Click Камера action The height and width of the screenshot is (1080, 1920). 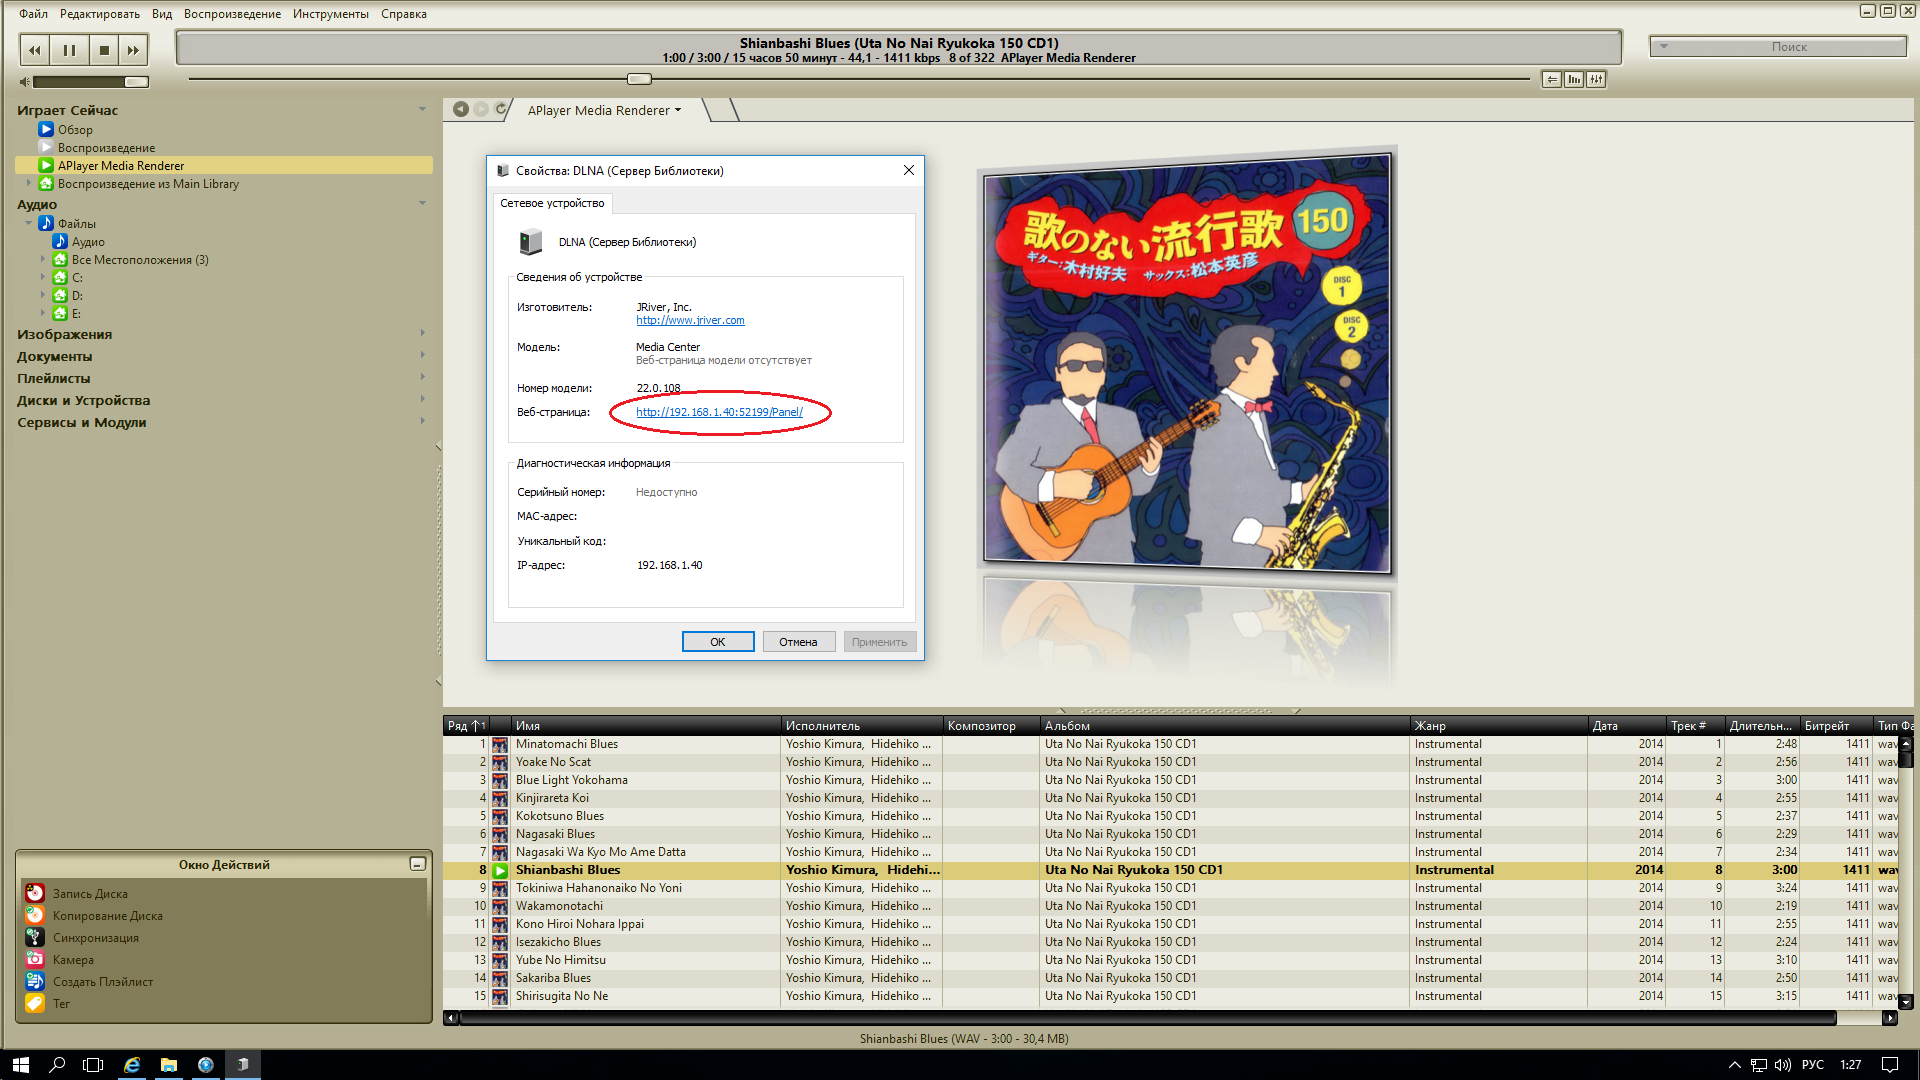(x=73, y=960)
